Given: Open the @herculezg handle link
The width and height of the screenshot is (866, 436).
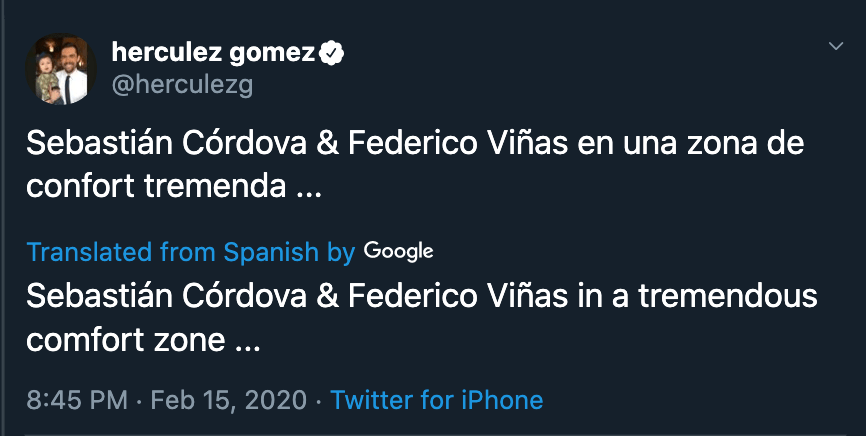Looking at the screenshot, I should point(182,85).
